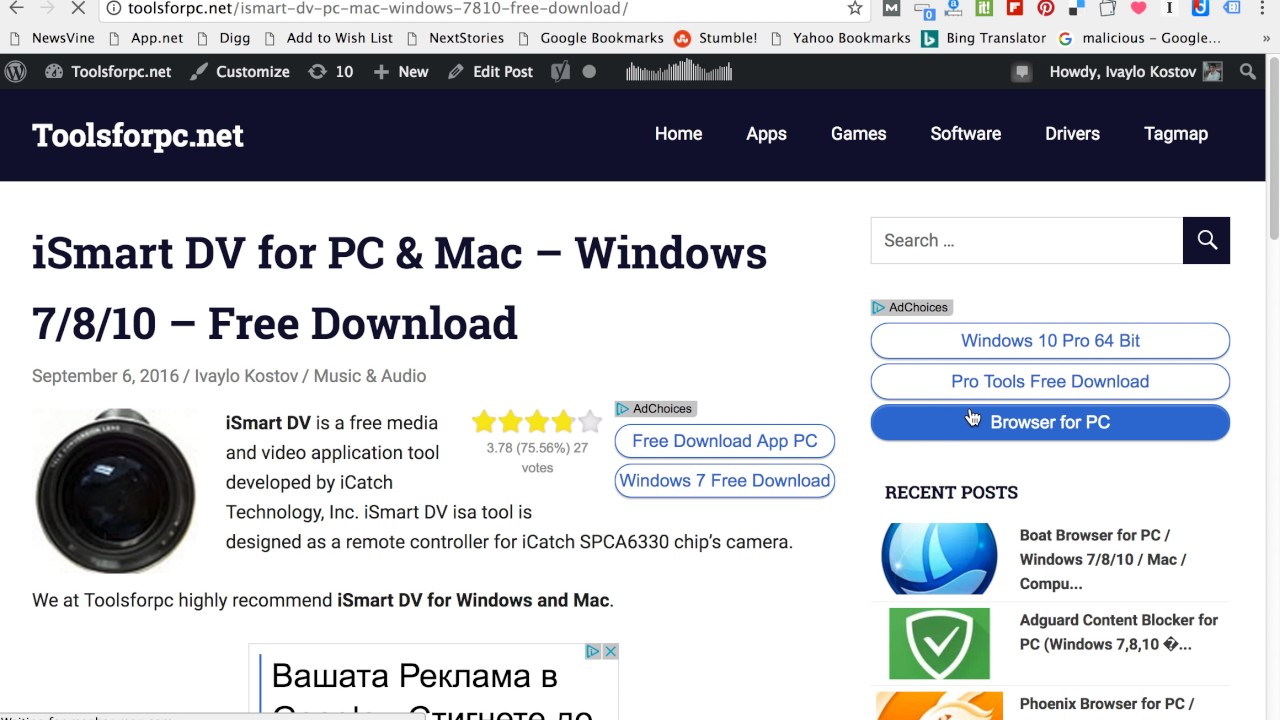Go back with the browser back arrow

pos(16,8)
